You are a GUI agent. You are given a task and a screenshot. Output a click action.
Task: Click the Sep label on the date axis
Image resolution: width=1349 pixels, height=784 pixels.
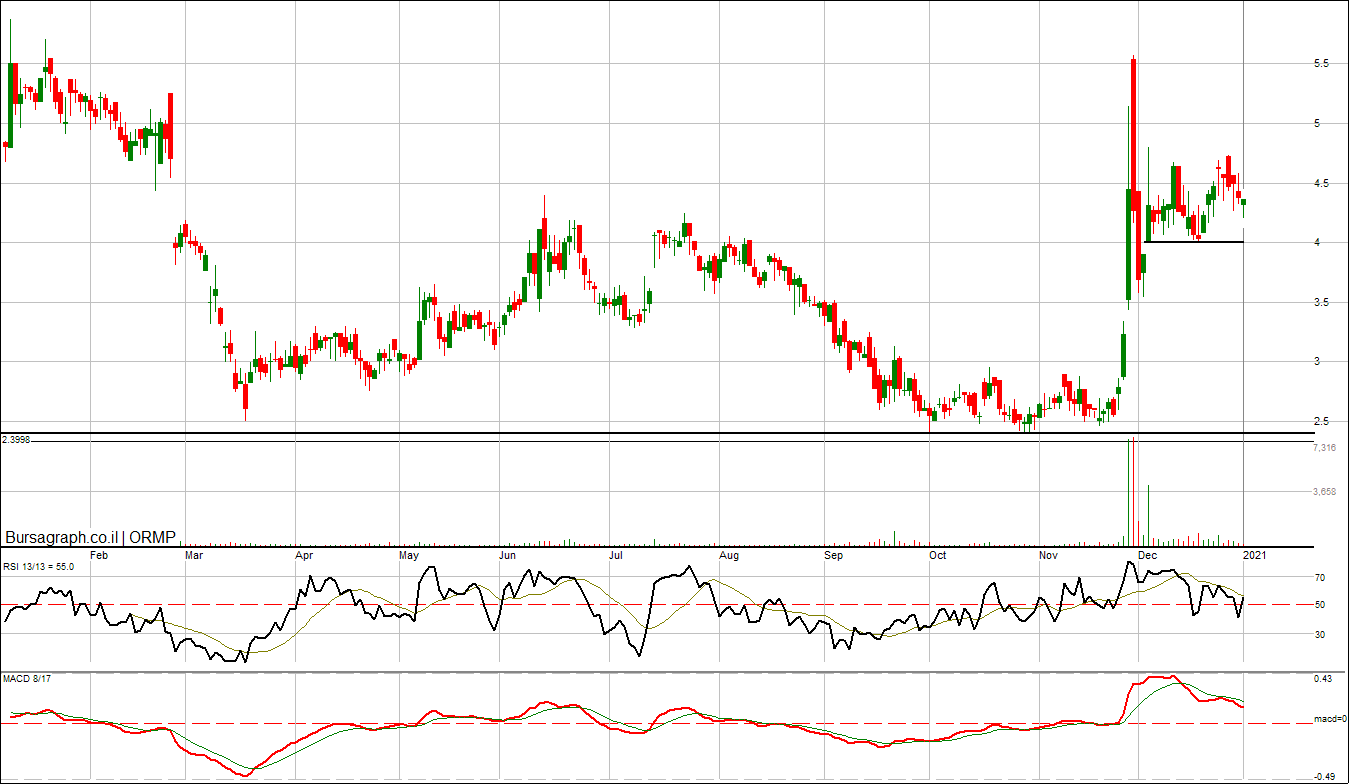click(833, 553)
